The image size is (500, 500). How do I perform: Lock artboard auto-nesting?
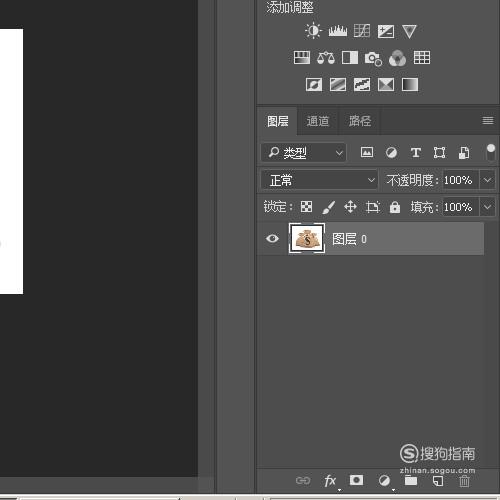[x=372, y=207]
